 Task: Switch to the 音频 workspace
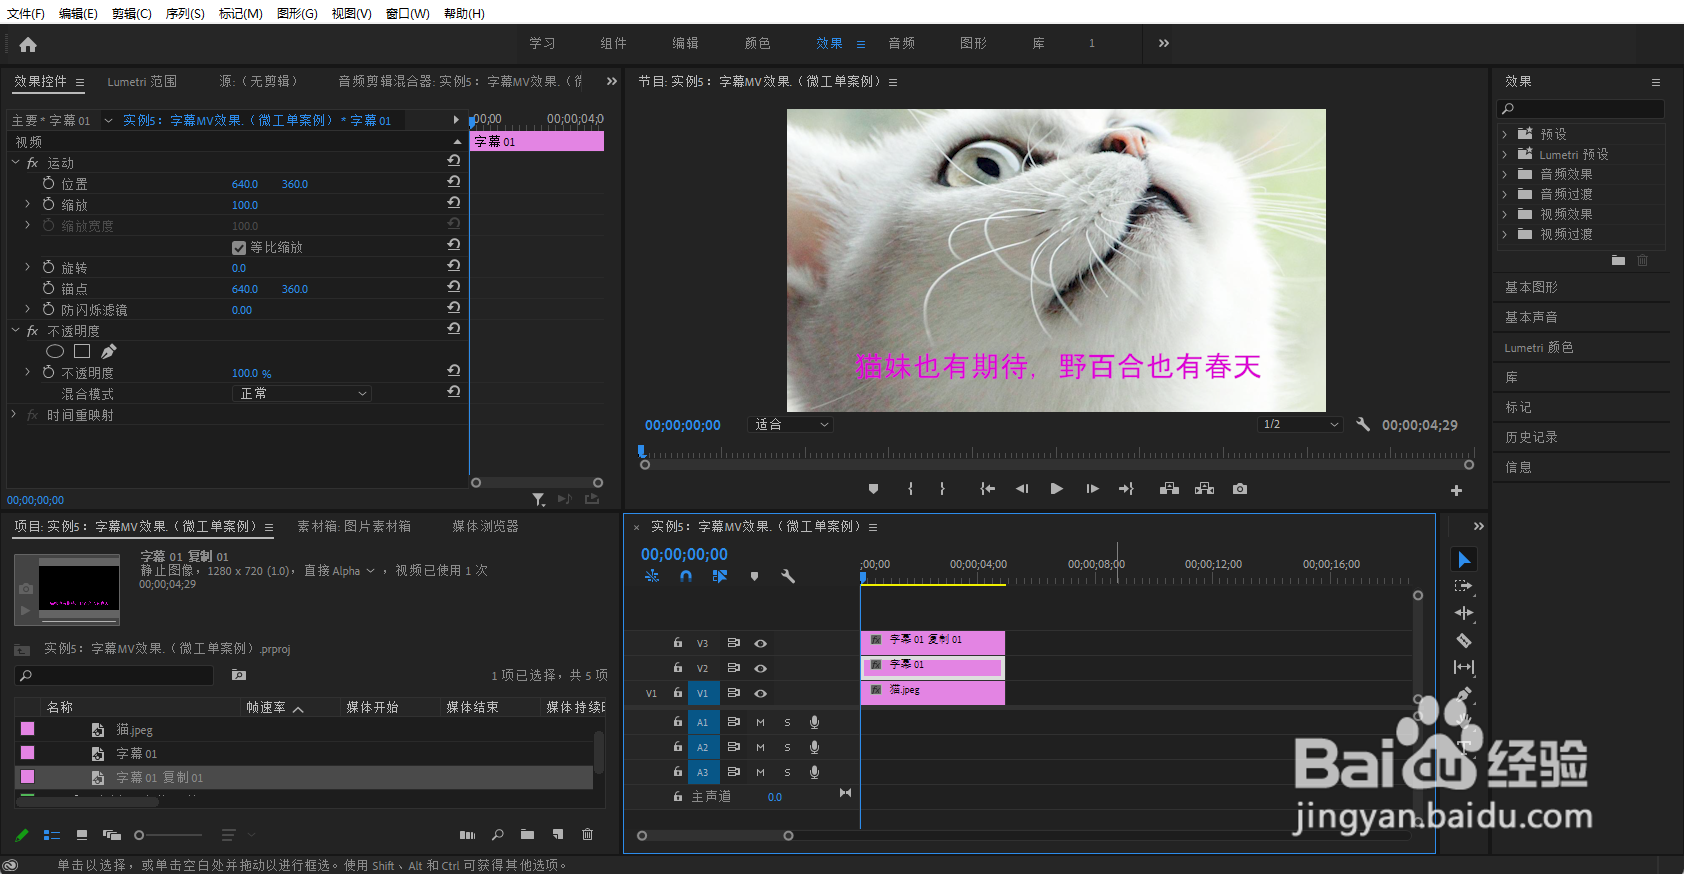[901, 43]
